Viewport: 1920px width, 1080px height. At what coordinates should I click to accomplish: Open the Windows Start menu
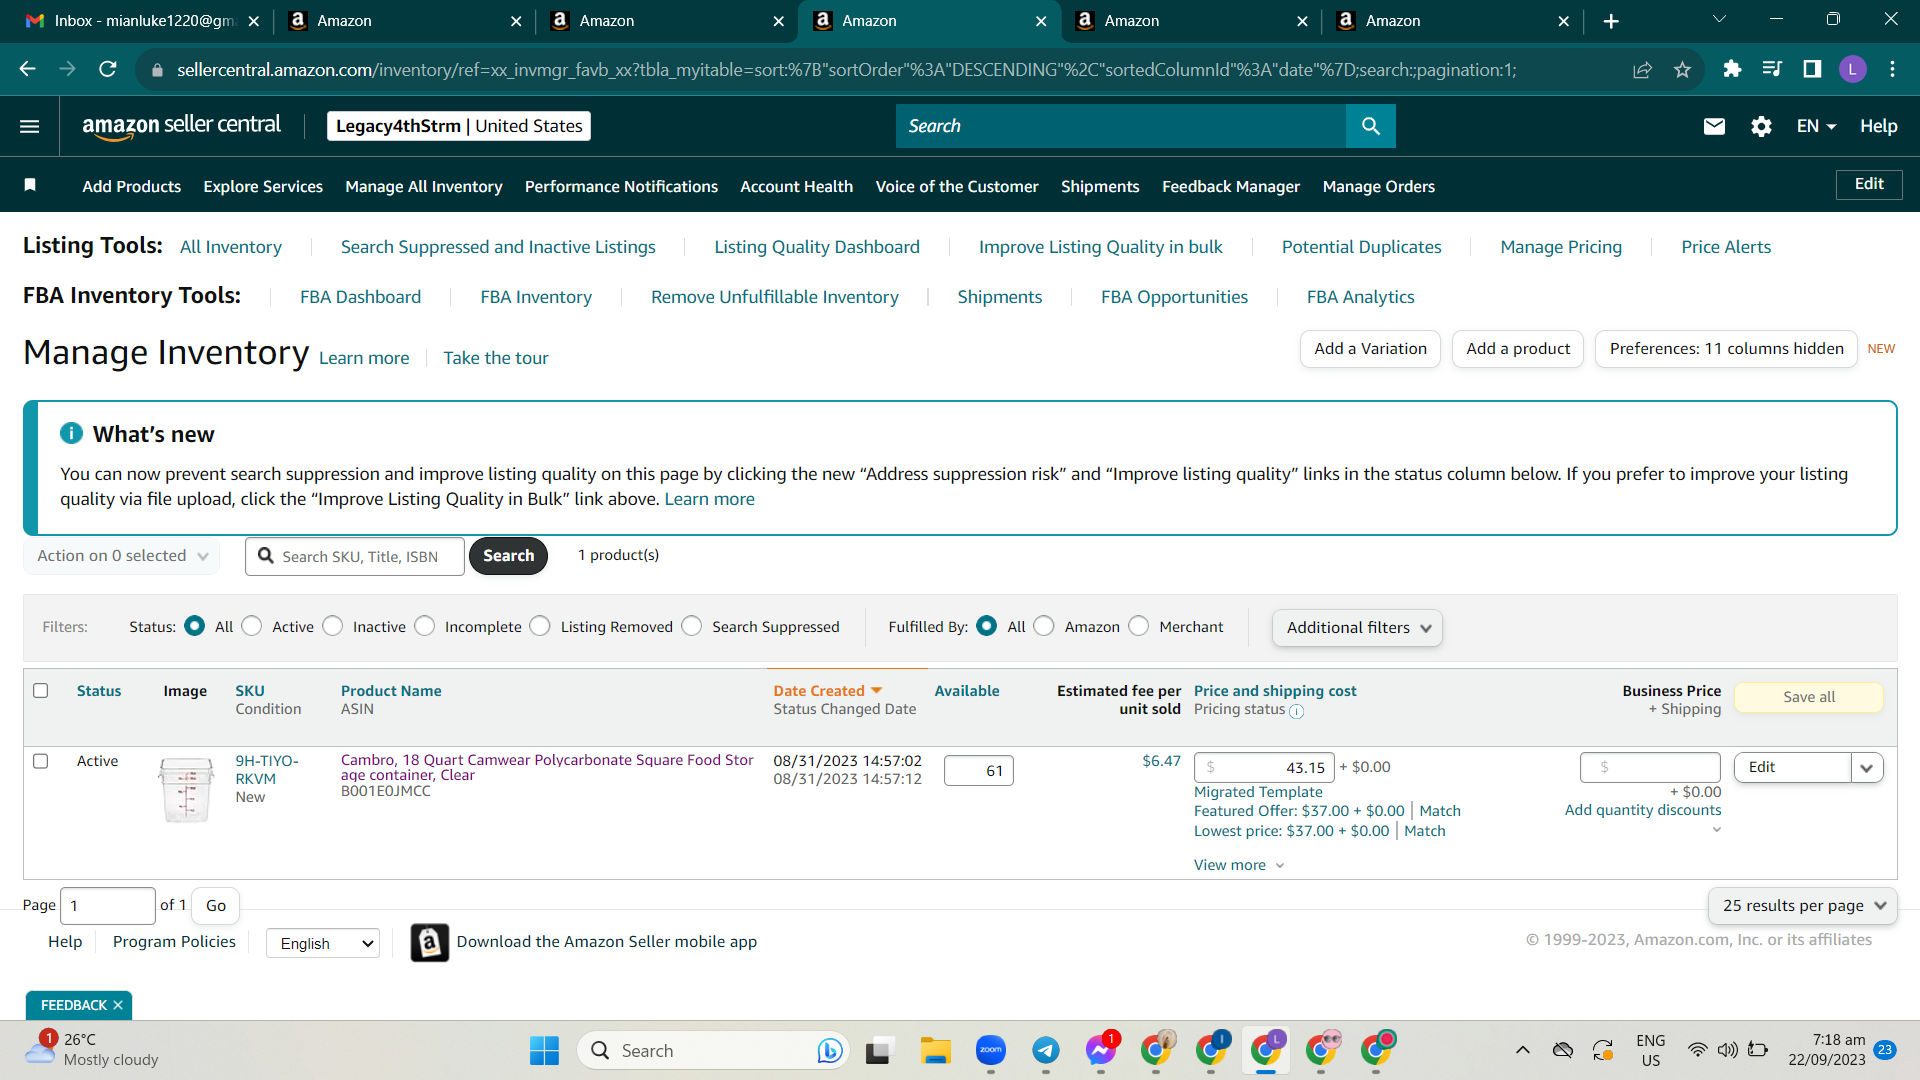coord(544,1051)
